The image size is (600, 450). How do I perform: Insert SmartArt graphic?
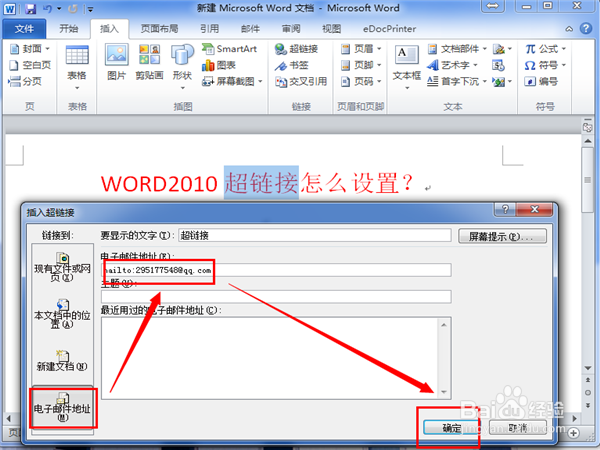229,49
